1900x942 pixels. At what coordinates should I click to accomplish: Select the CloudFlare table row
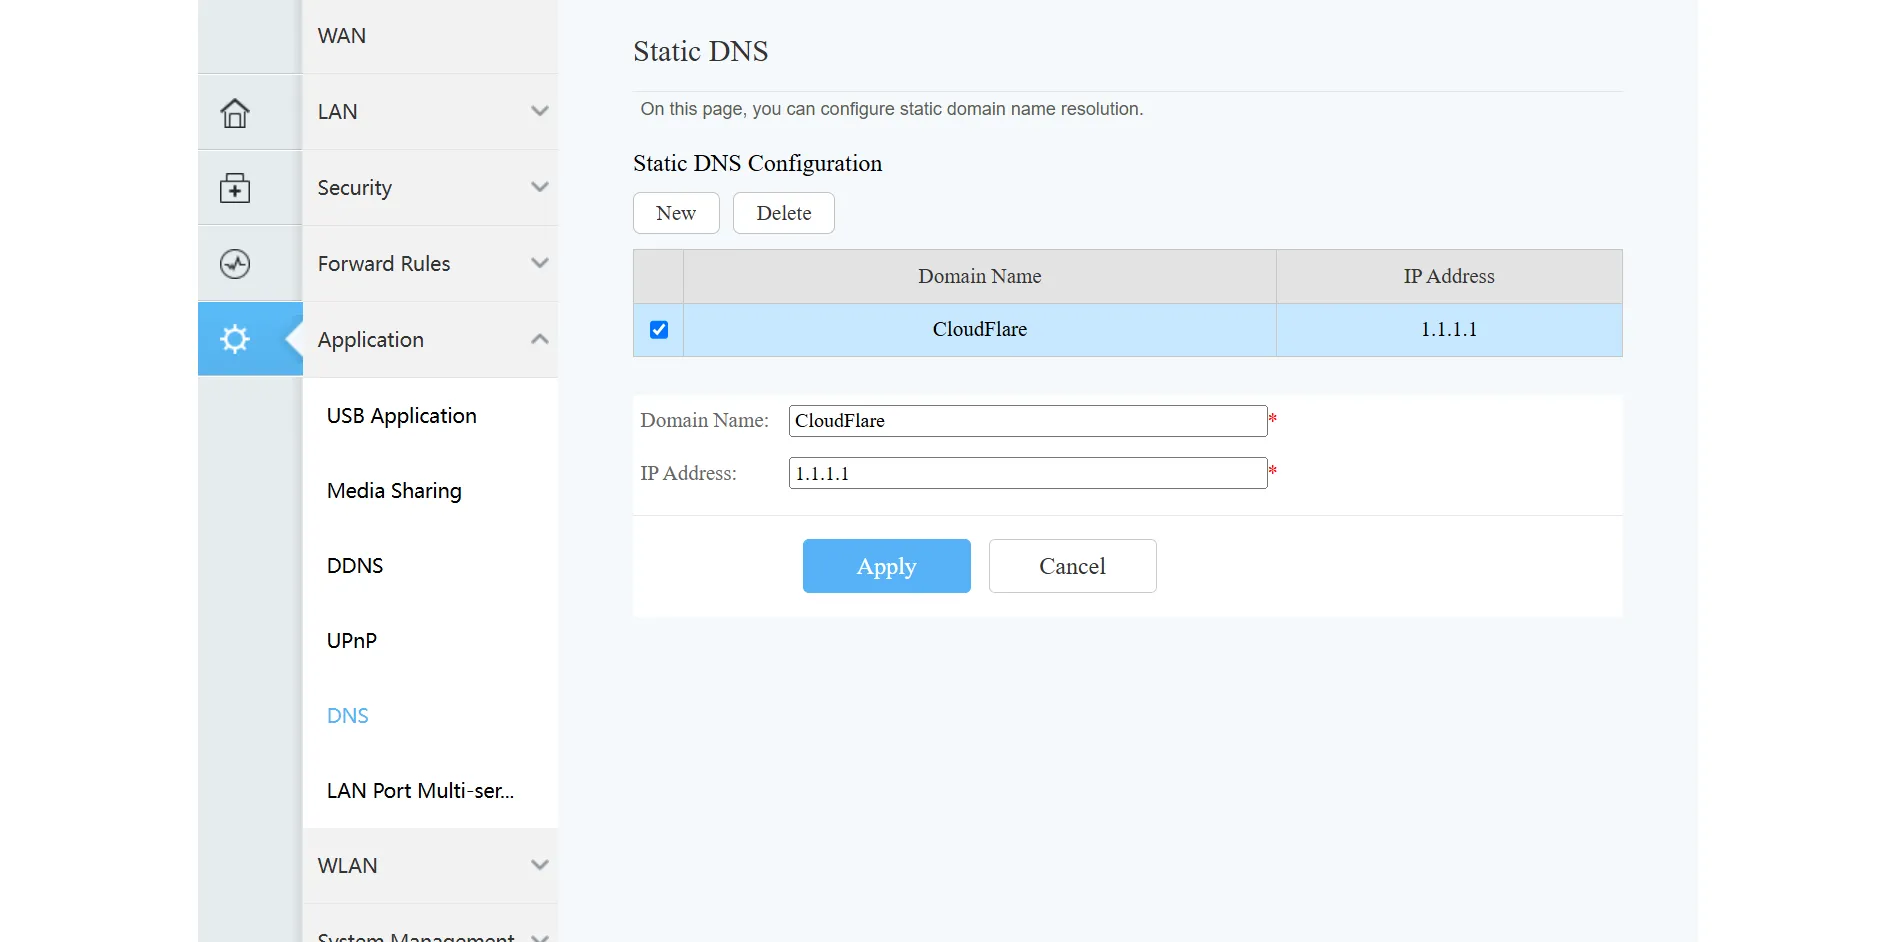coord(979,329)
